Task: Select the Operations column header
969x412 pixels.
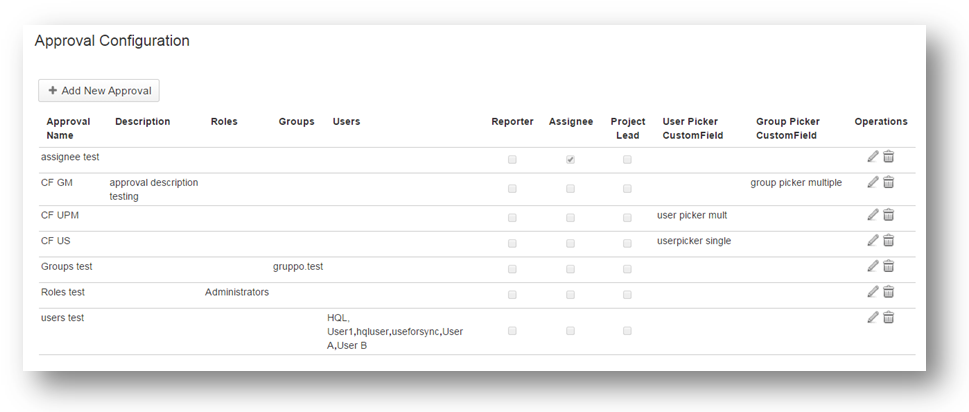Action: point(880,122)
